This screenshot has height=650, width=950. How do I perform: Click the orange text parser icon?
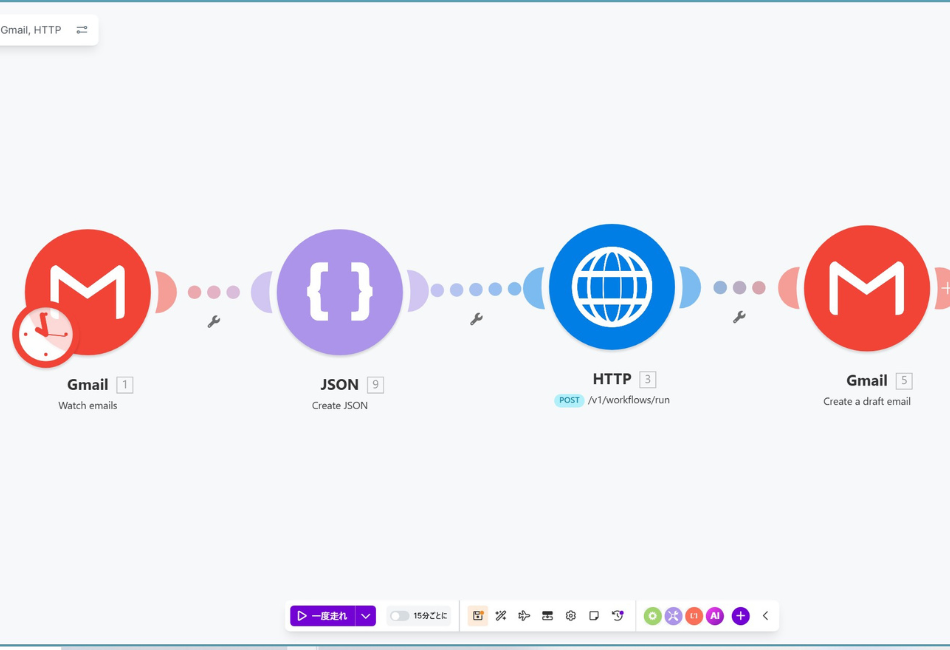pyautogui.click(x=694, y=616)
